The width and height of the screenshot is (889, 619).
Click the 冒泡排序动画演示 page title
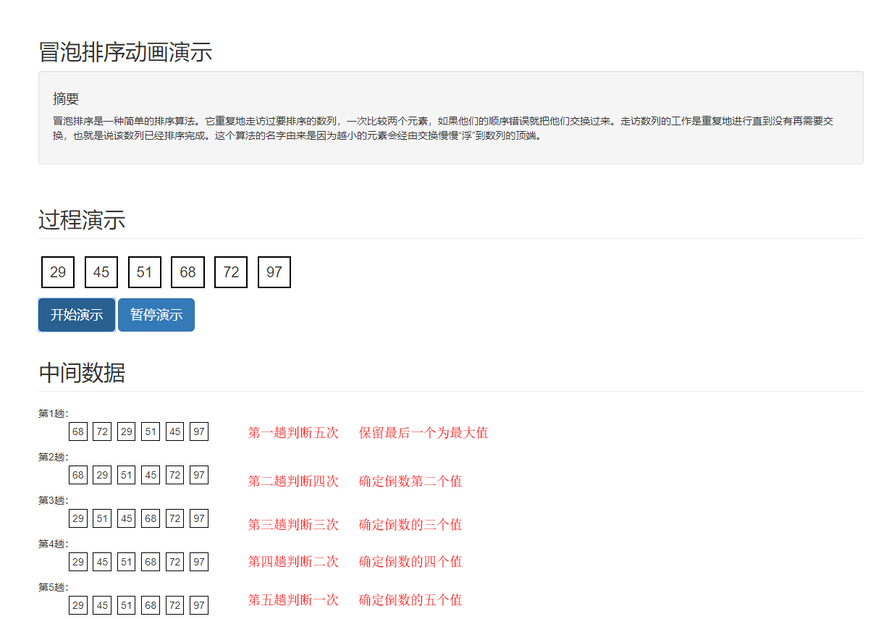pos(125,53)
